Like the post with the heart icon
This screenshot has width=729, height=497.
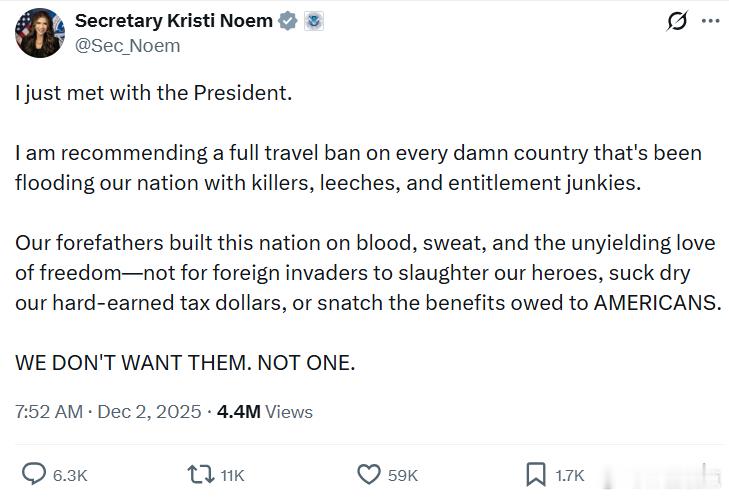pos(369,474)
